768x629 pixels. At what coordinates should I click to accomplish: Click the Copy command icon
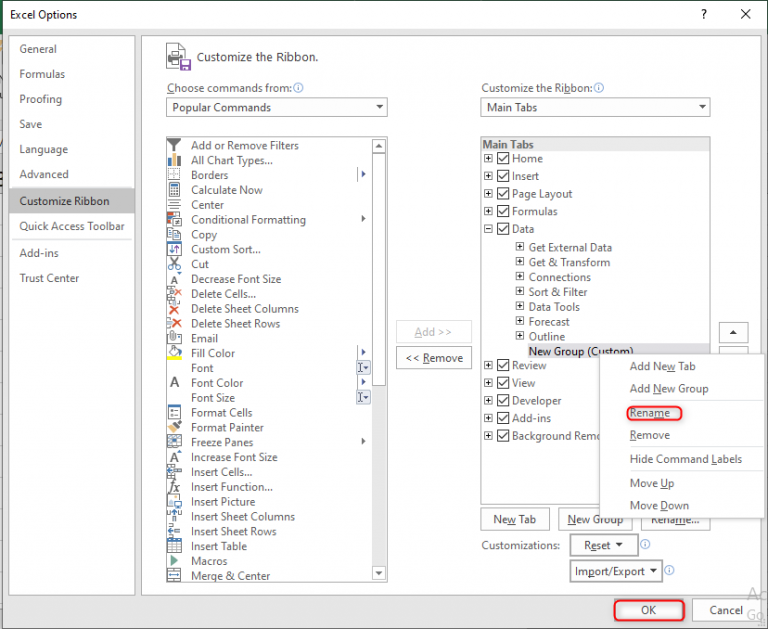174,234
